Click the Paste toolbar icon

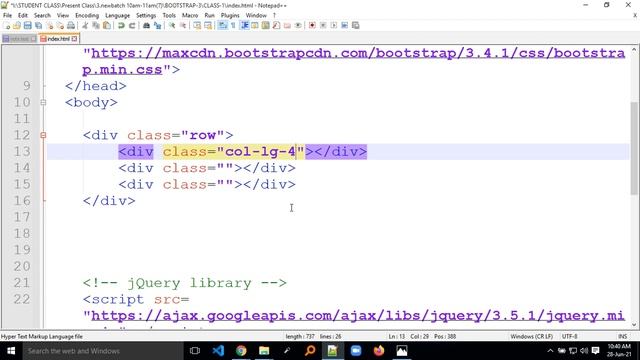[x=107, y=25]
